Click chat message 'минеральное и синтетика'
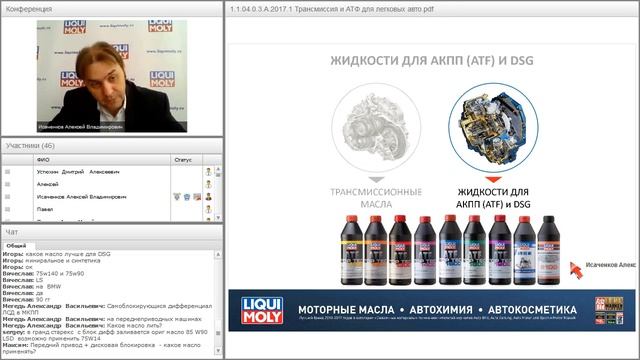 coord(51,260)
